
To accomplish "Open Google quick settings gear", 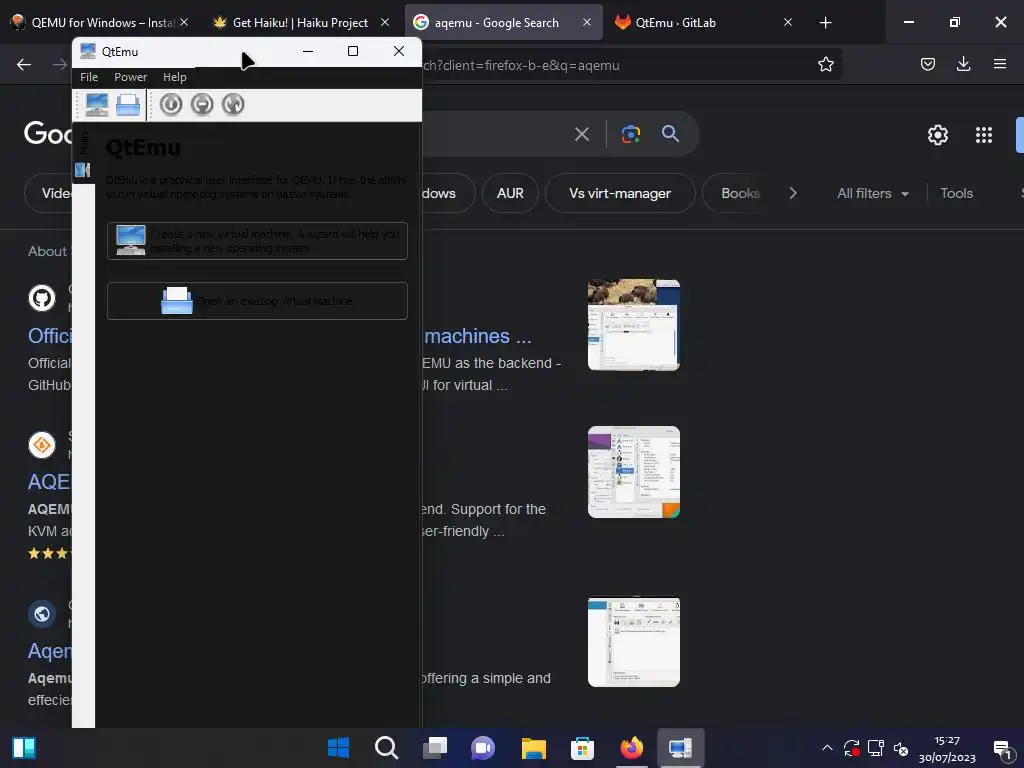I will tap(938, 135).
